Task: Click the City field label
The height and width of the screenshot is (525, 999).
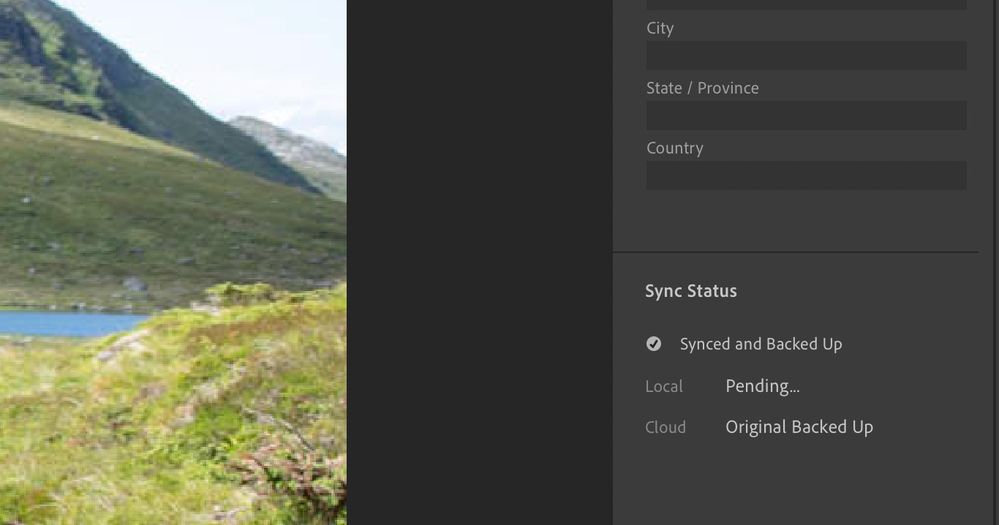Action: tap(660, 28)
